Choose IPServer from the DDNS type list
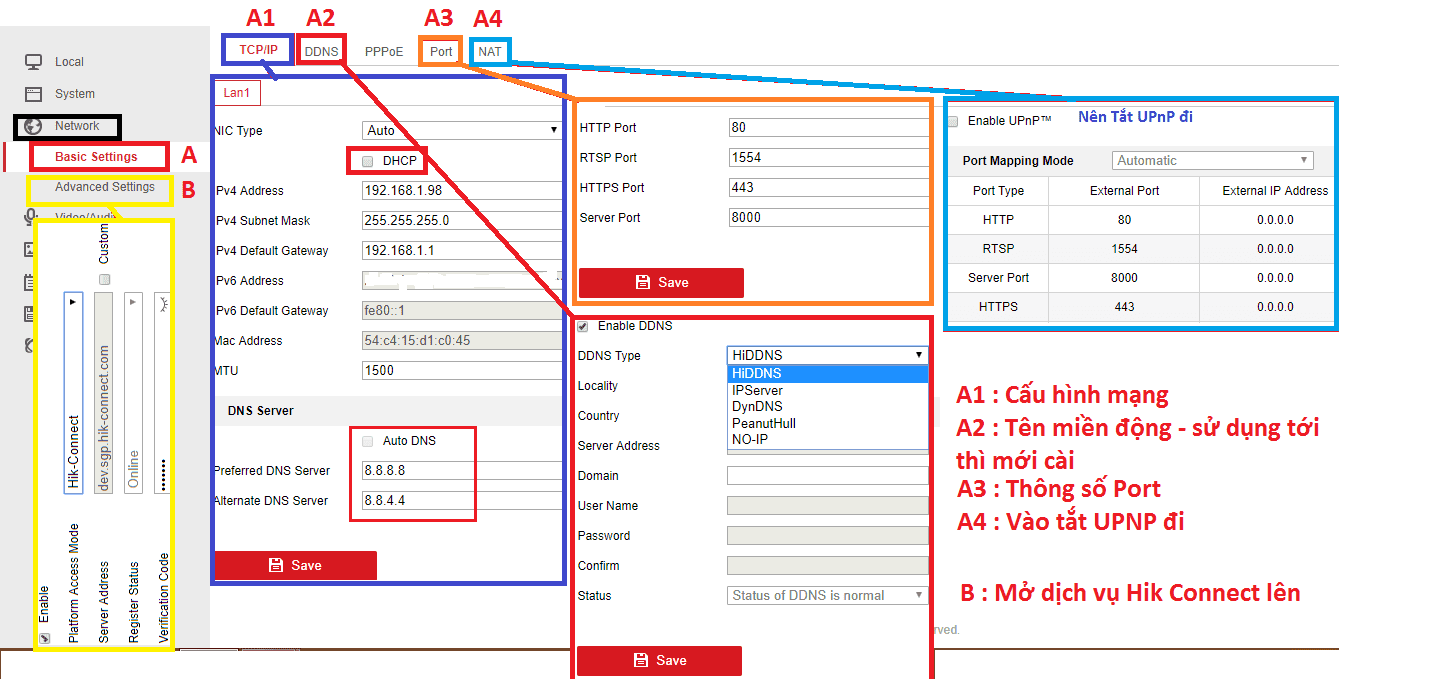The height and width of the screenshot is (694, 1446). pyautogui.click(x=828, y=390)
